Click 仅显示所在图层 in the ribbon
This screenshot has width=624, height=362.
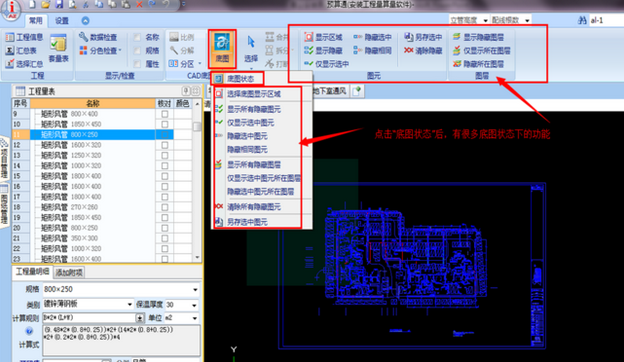click(x=482, y=51)
